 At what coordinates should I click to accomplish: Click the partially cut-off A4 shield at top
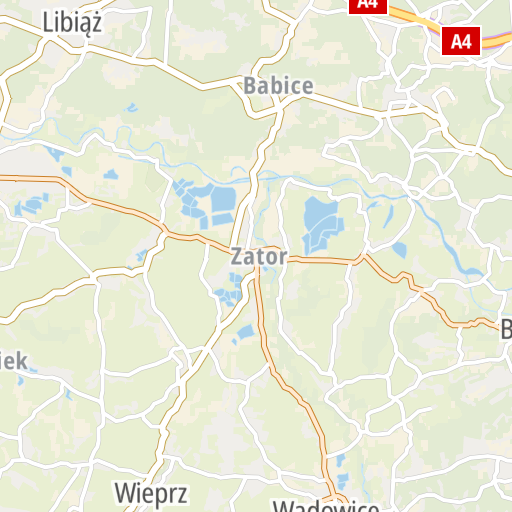[368, 7]
